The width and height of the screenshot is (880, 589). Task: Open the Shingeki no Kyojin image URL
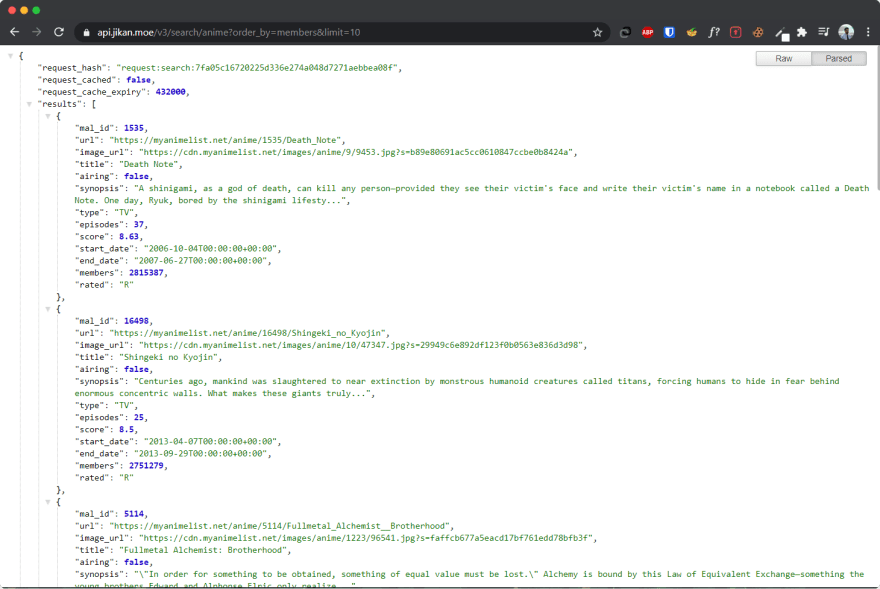363,345
